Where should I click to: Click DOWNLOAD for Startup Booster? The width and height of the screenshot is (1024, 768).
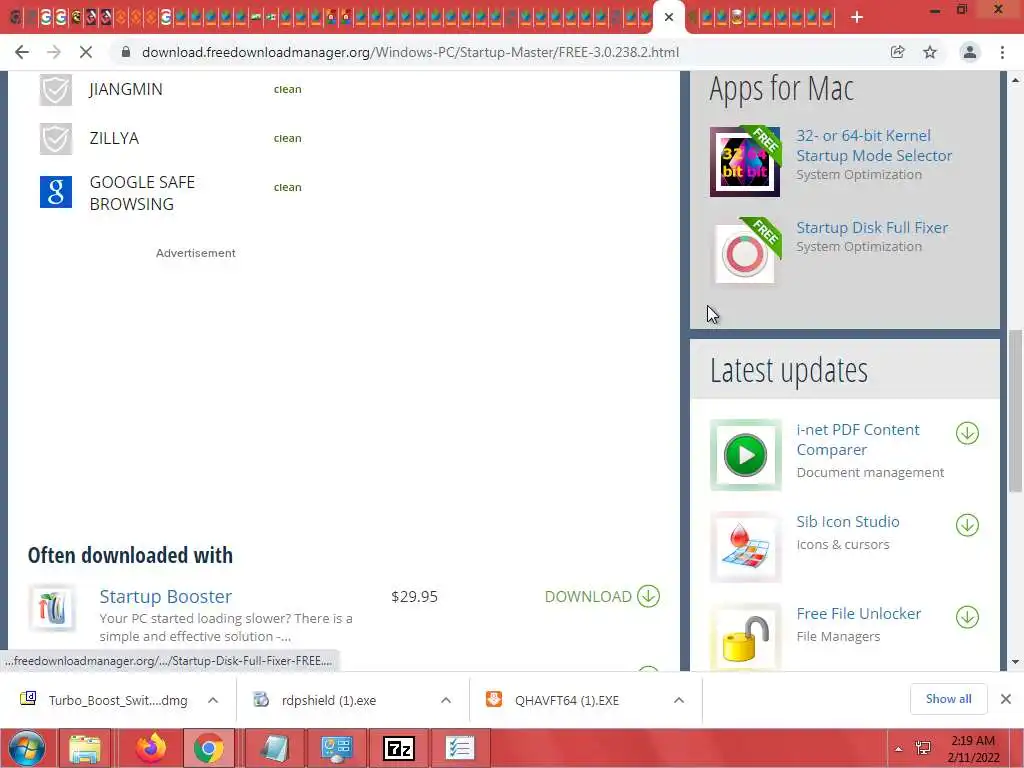(x=602, y=596)
